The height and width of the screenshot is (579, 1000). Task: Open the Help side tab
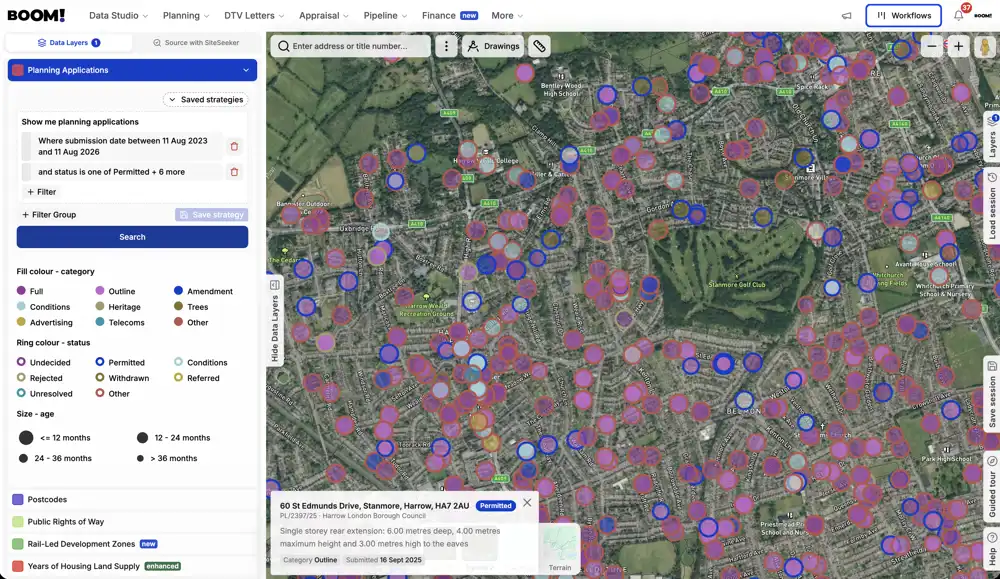click(992, 548)
